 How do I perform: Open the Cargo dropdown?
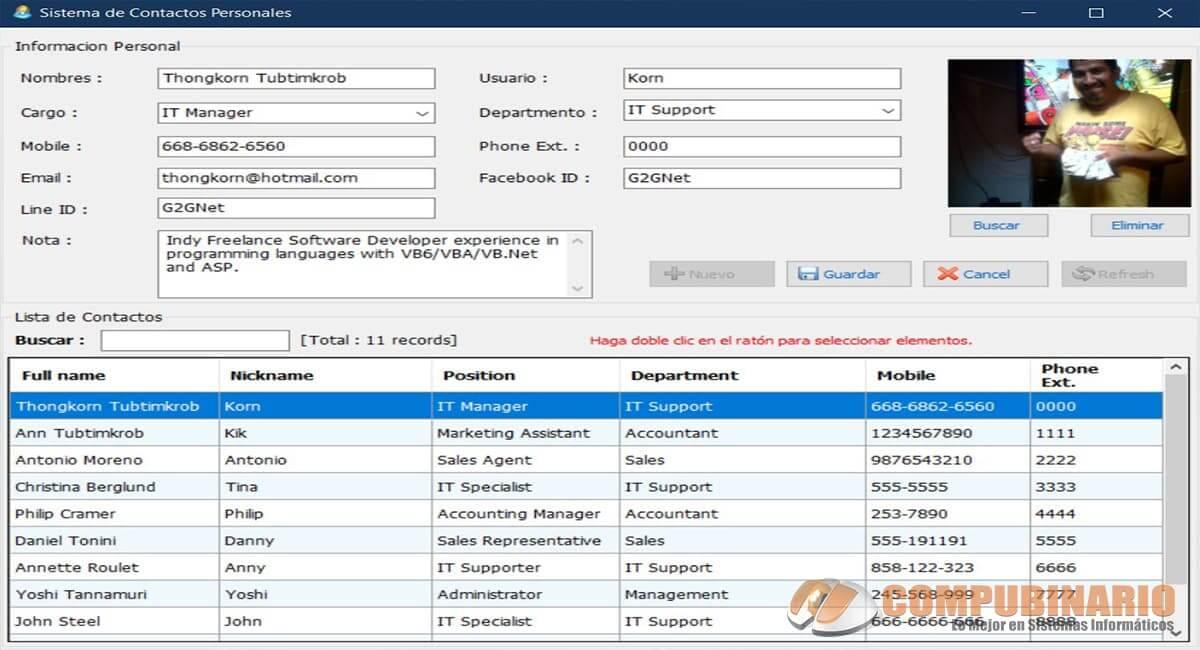pos(422,113)
